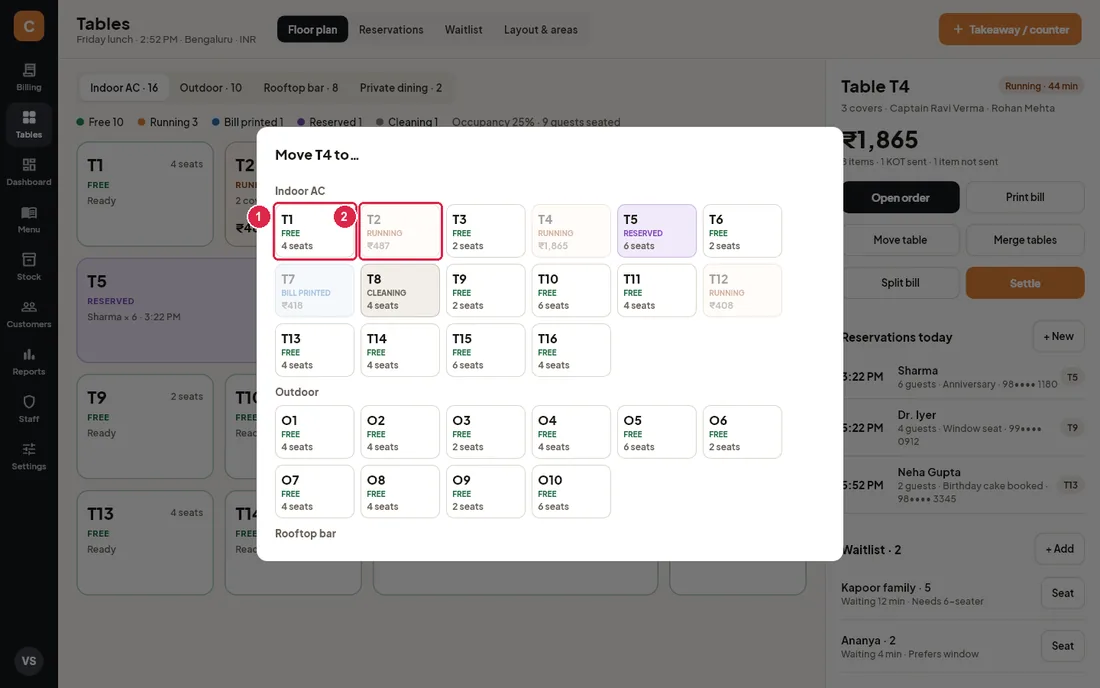1100x688 pixels.
Task: Choose outdoor table O8
Action: (x=400, y=492)
